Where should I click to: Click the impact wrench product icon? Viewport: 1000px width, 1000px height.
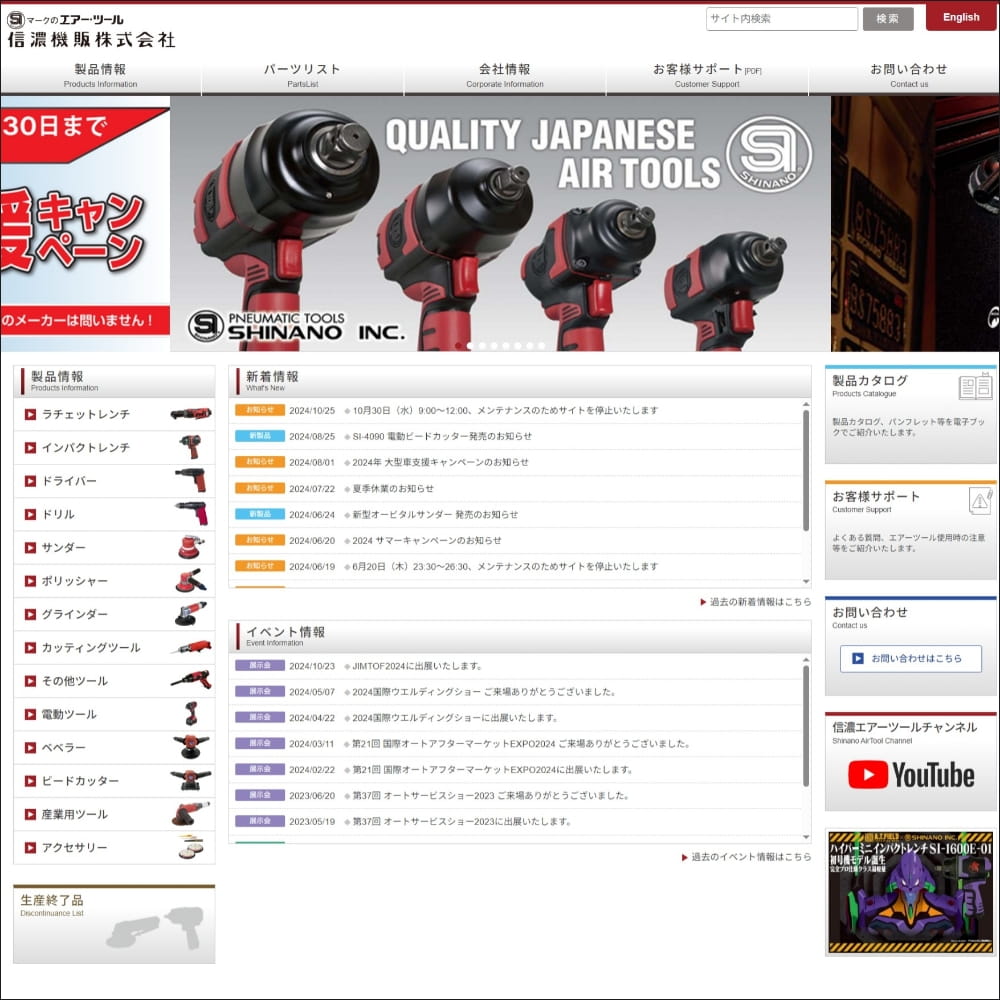tap(190, 447)
